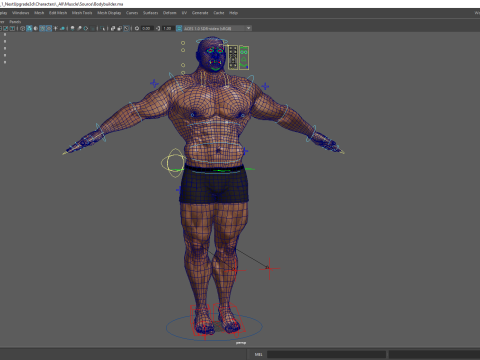Select the blue cross control near right shoulder
The height and width of the screenshot is (360, 480).
(x=265, y=86)
